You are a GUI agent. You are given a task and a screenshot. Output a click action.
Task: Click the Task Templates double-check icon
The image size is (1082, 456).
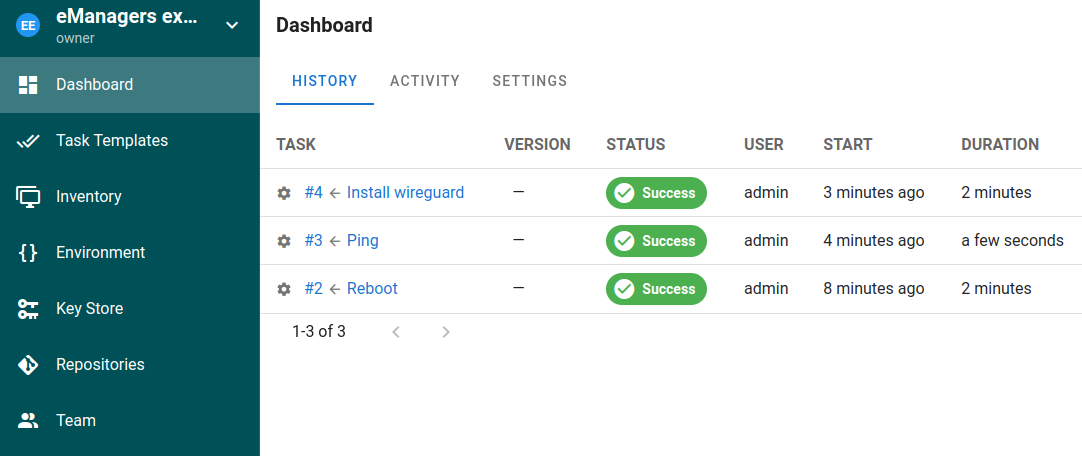pos(28,141)
